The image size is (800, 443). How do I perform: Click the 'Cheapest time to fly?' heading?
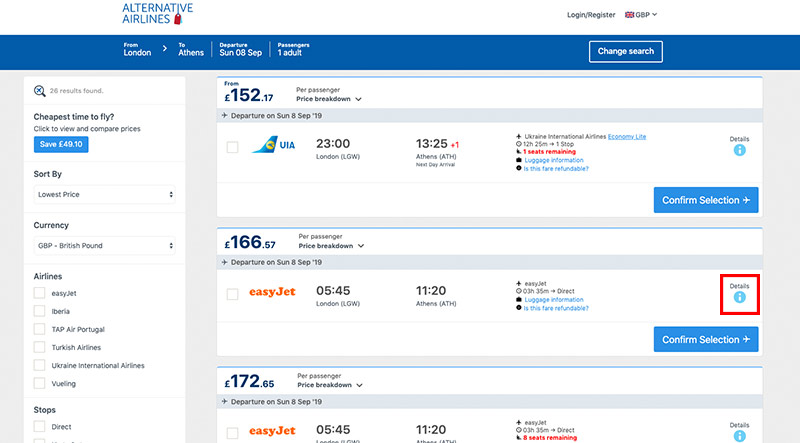pyautogui.click(x=74, y=117)
